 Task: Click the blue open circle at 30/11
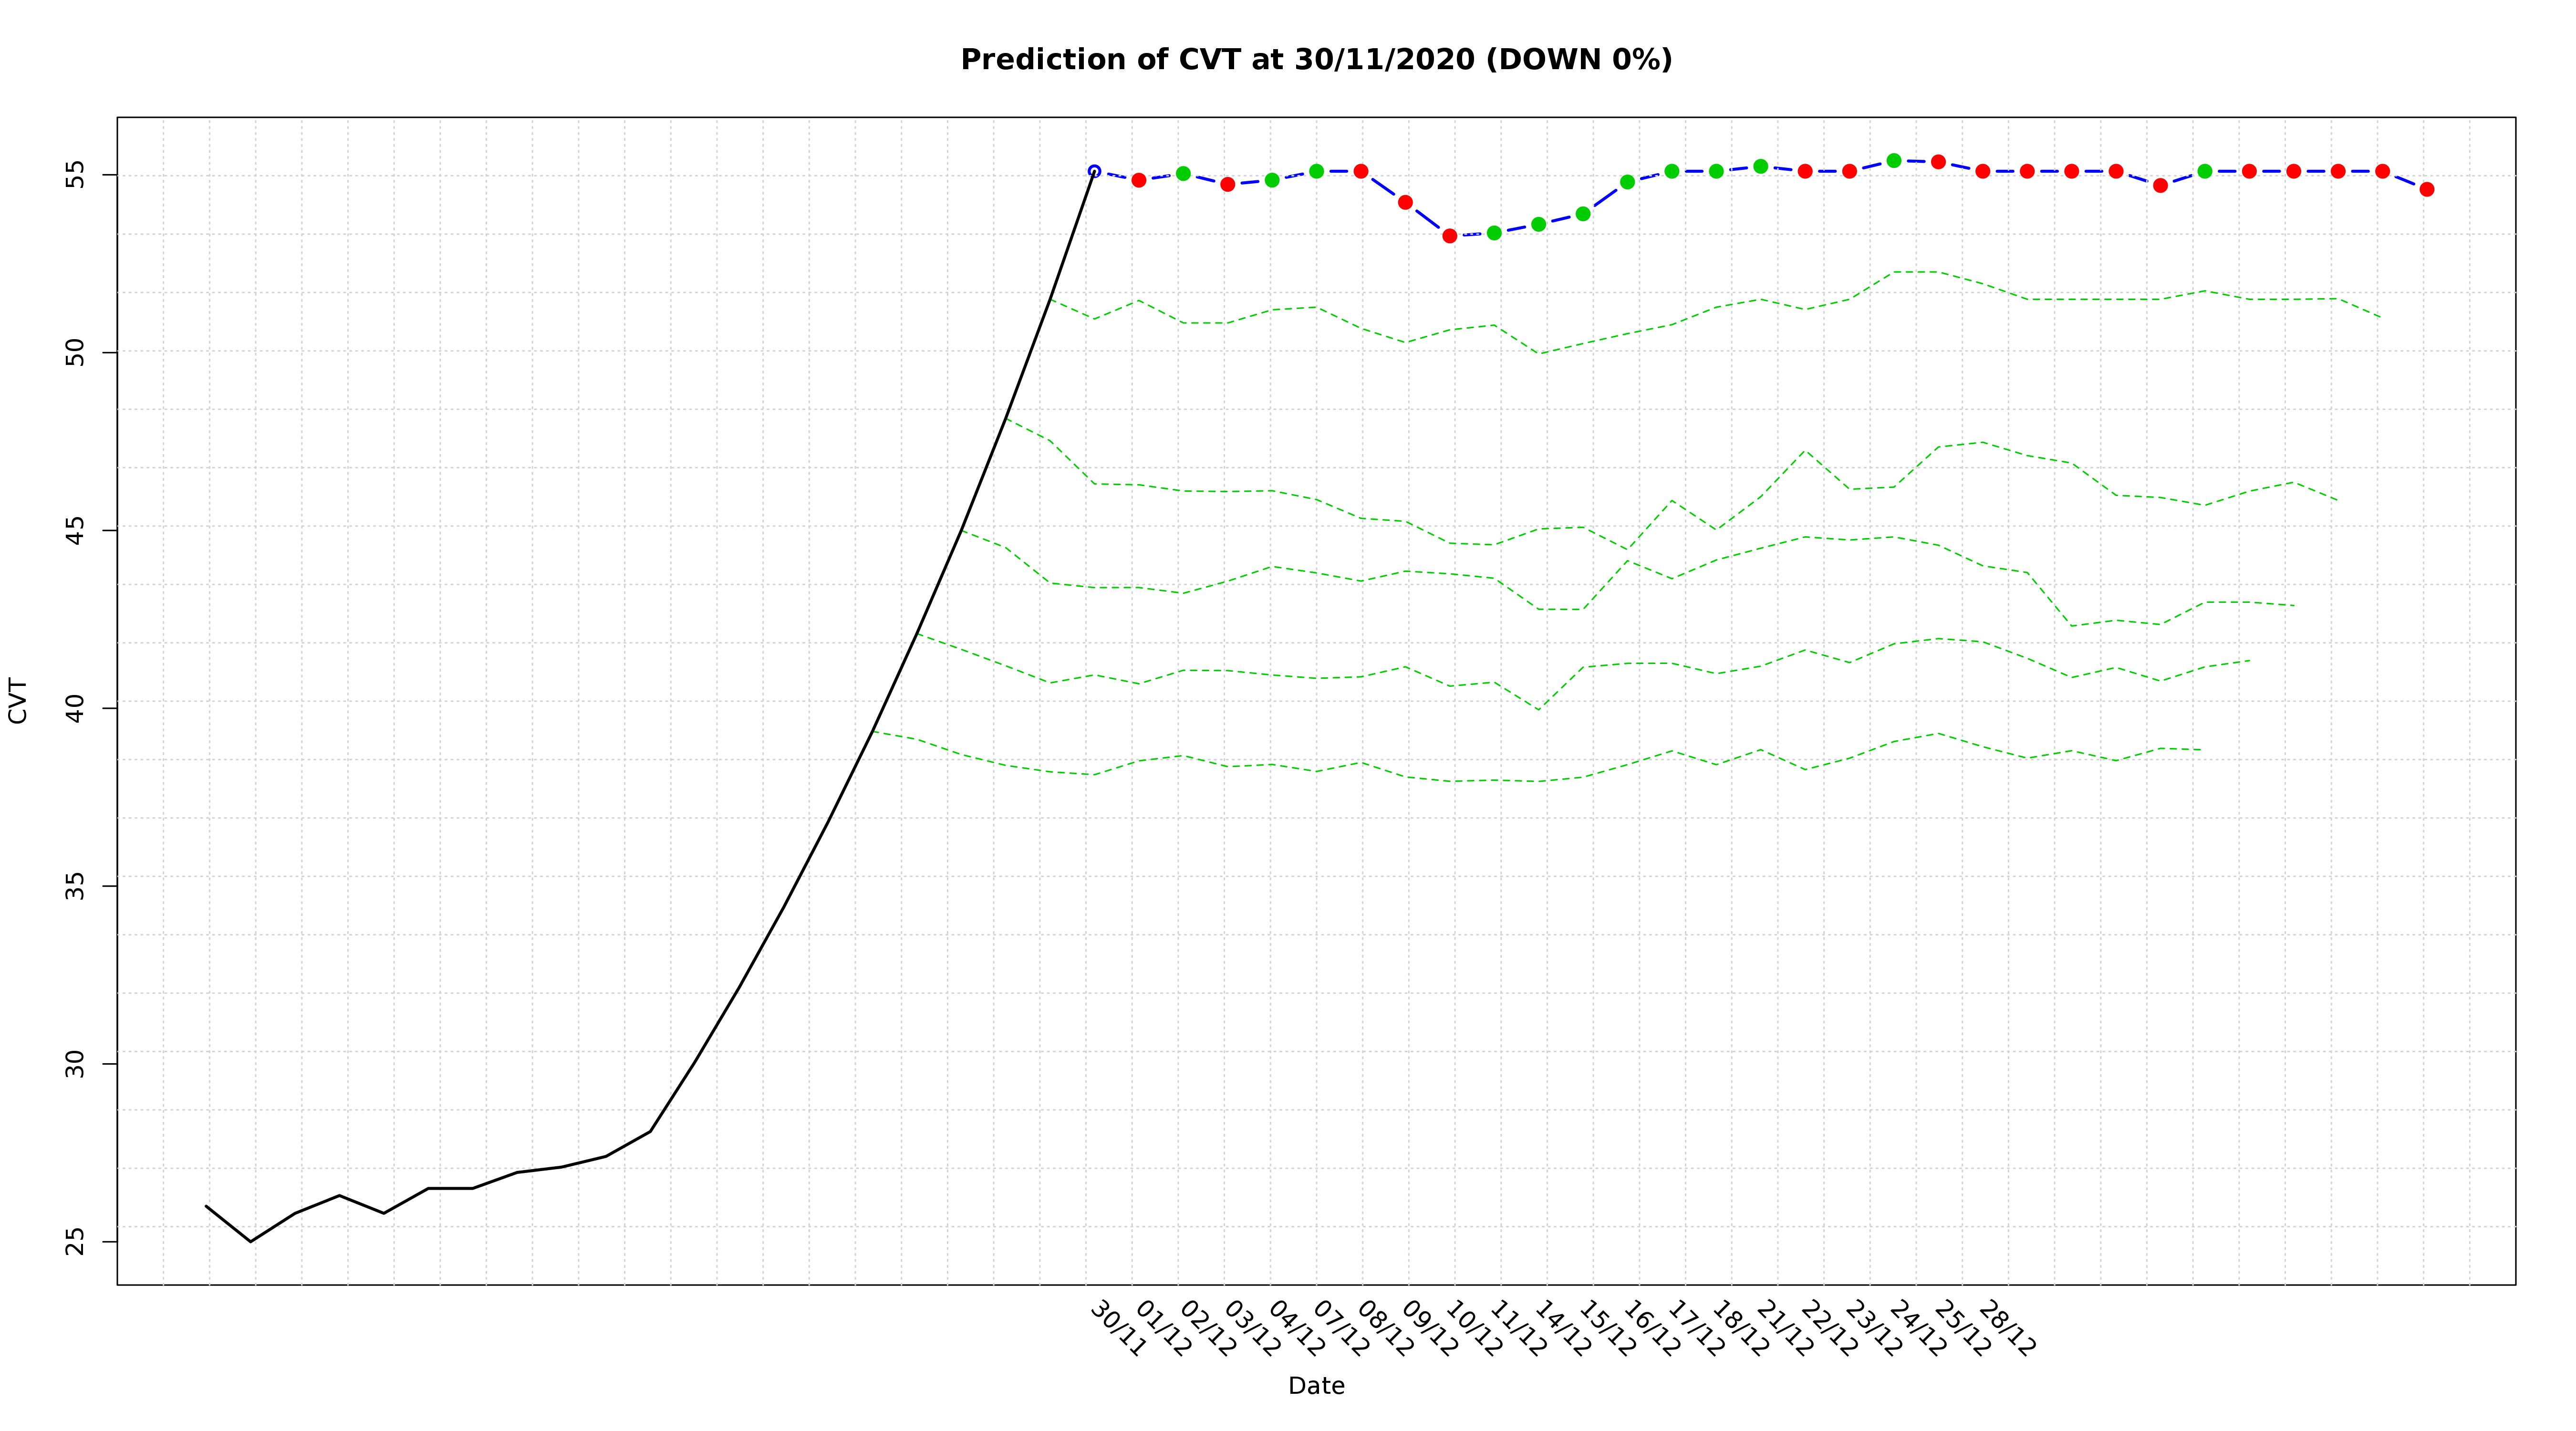click(1094, 171)
